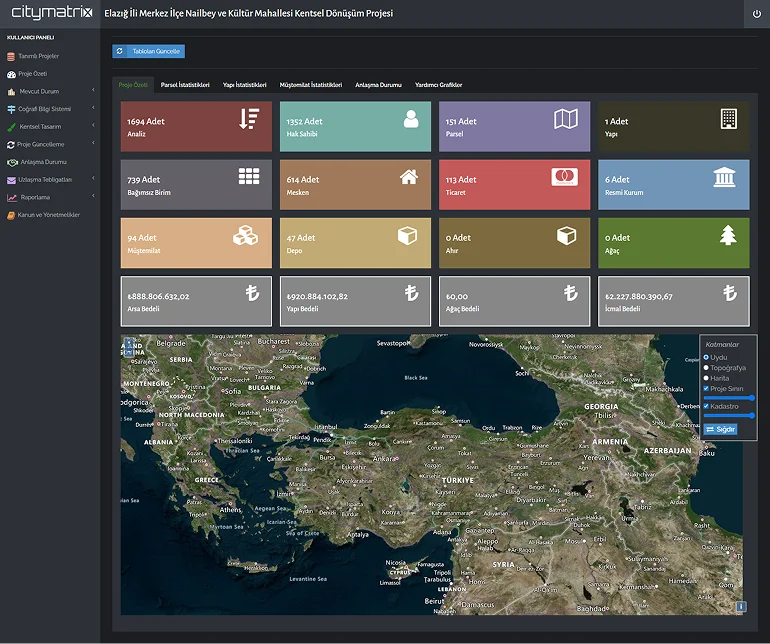Viewport: 770px width, 644px height.
Task: Click the Ağaç tree icon
Action: tap(727, 235)
